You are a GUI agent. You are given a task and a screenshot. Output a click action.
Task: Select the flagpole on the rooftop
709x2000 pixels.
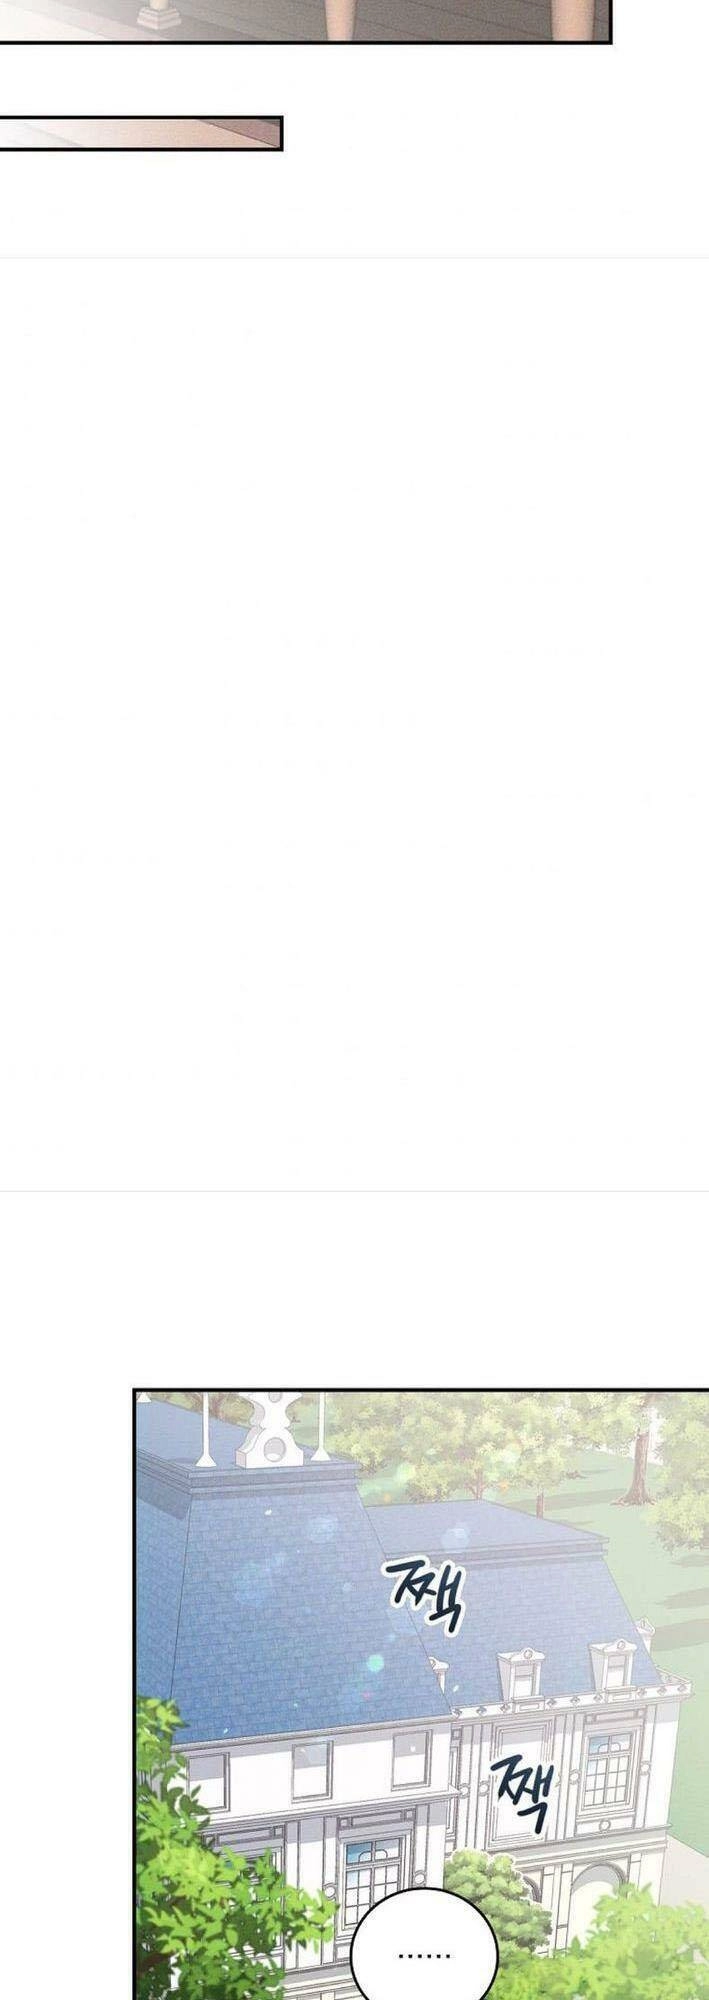point(205,1432)
